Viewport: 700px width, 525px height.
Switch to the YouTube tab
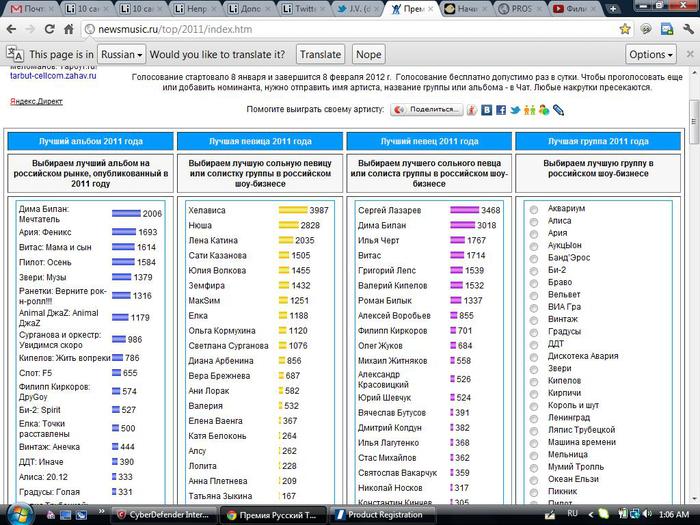coord(575,8)
